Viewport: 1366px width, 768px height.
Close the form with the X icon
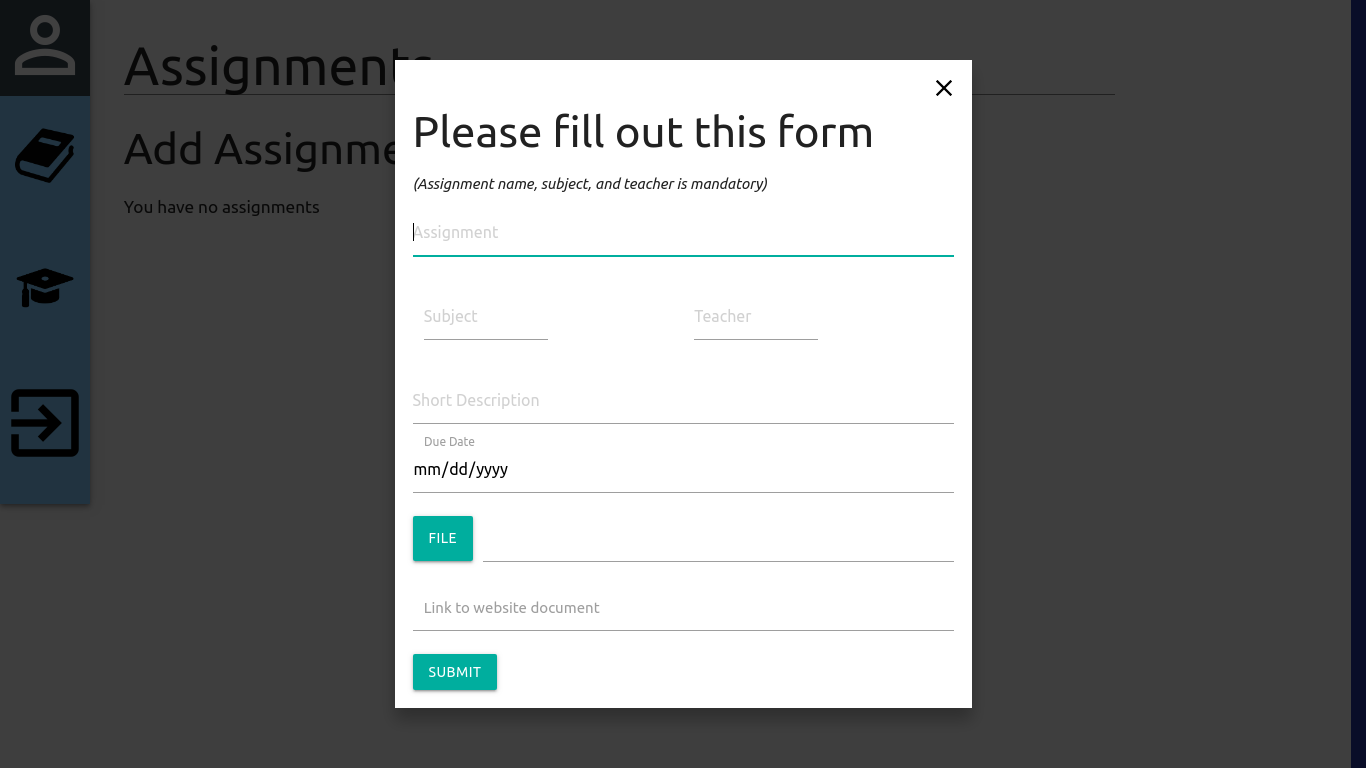[944, 88]
